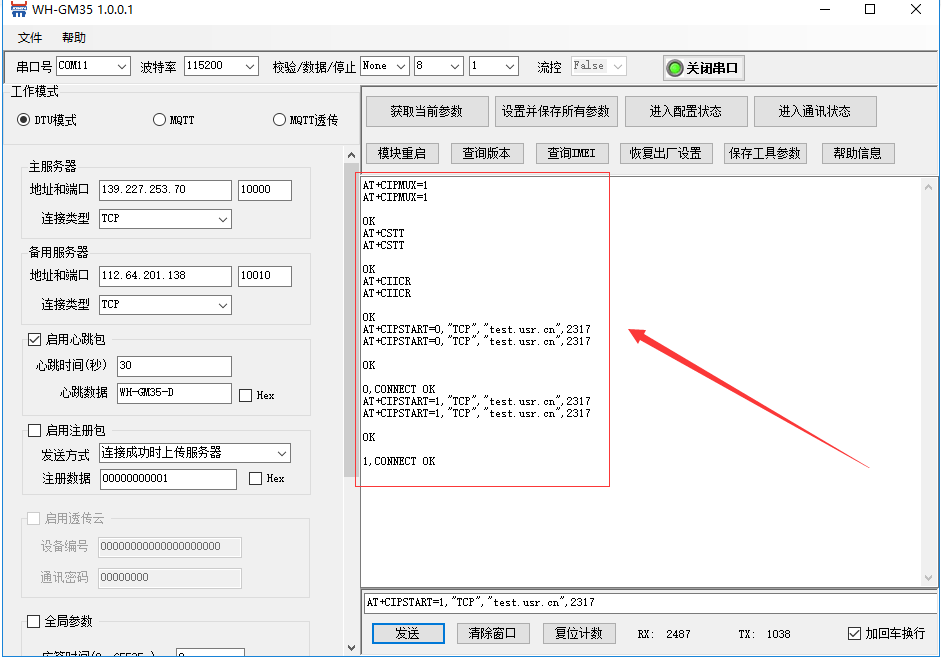Click the WH-GM35 app icon in title bar
The width and height of the screenshot is (941, 661).
pos(17,10)
